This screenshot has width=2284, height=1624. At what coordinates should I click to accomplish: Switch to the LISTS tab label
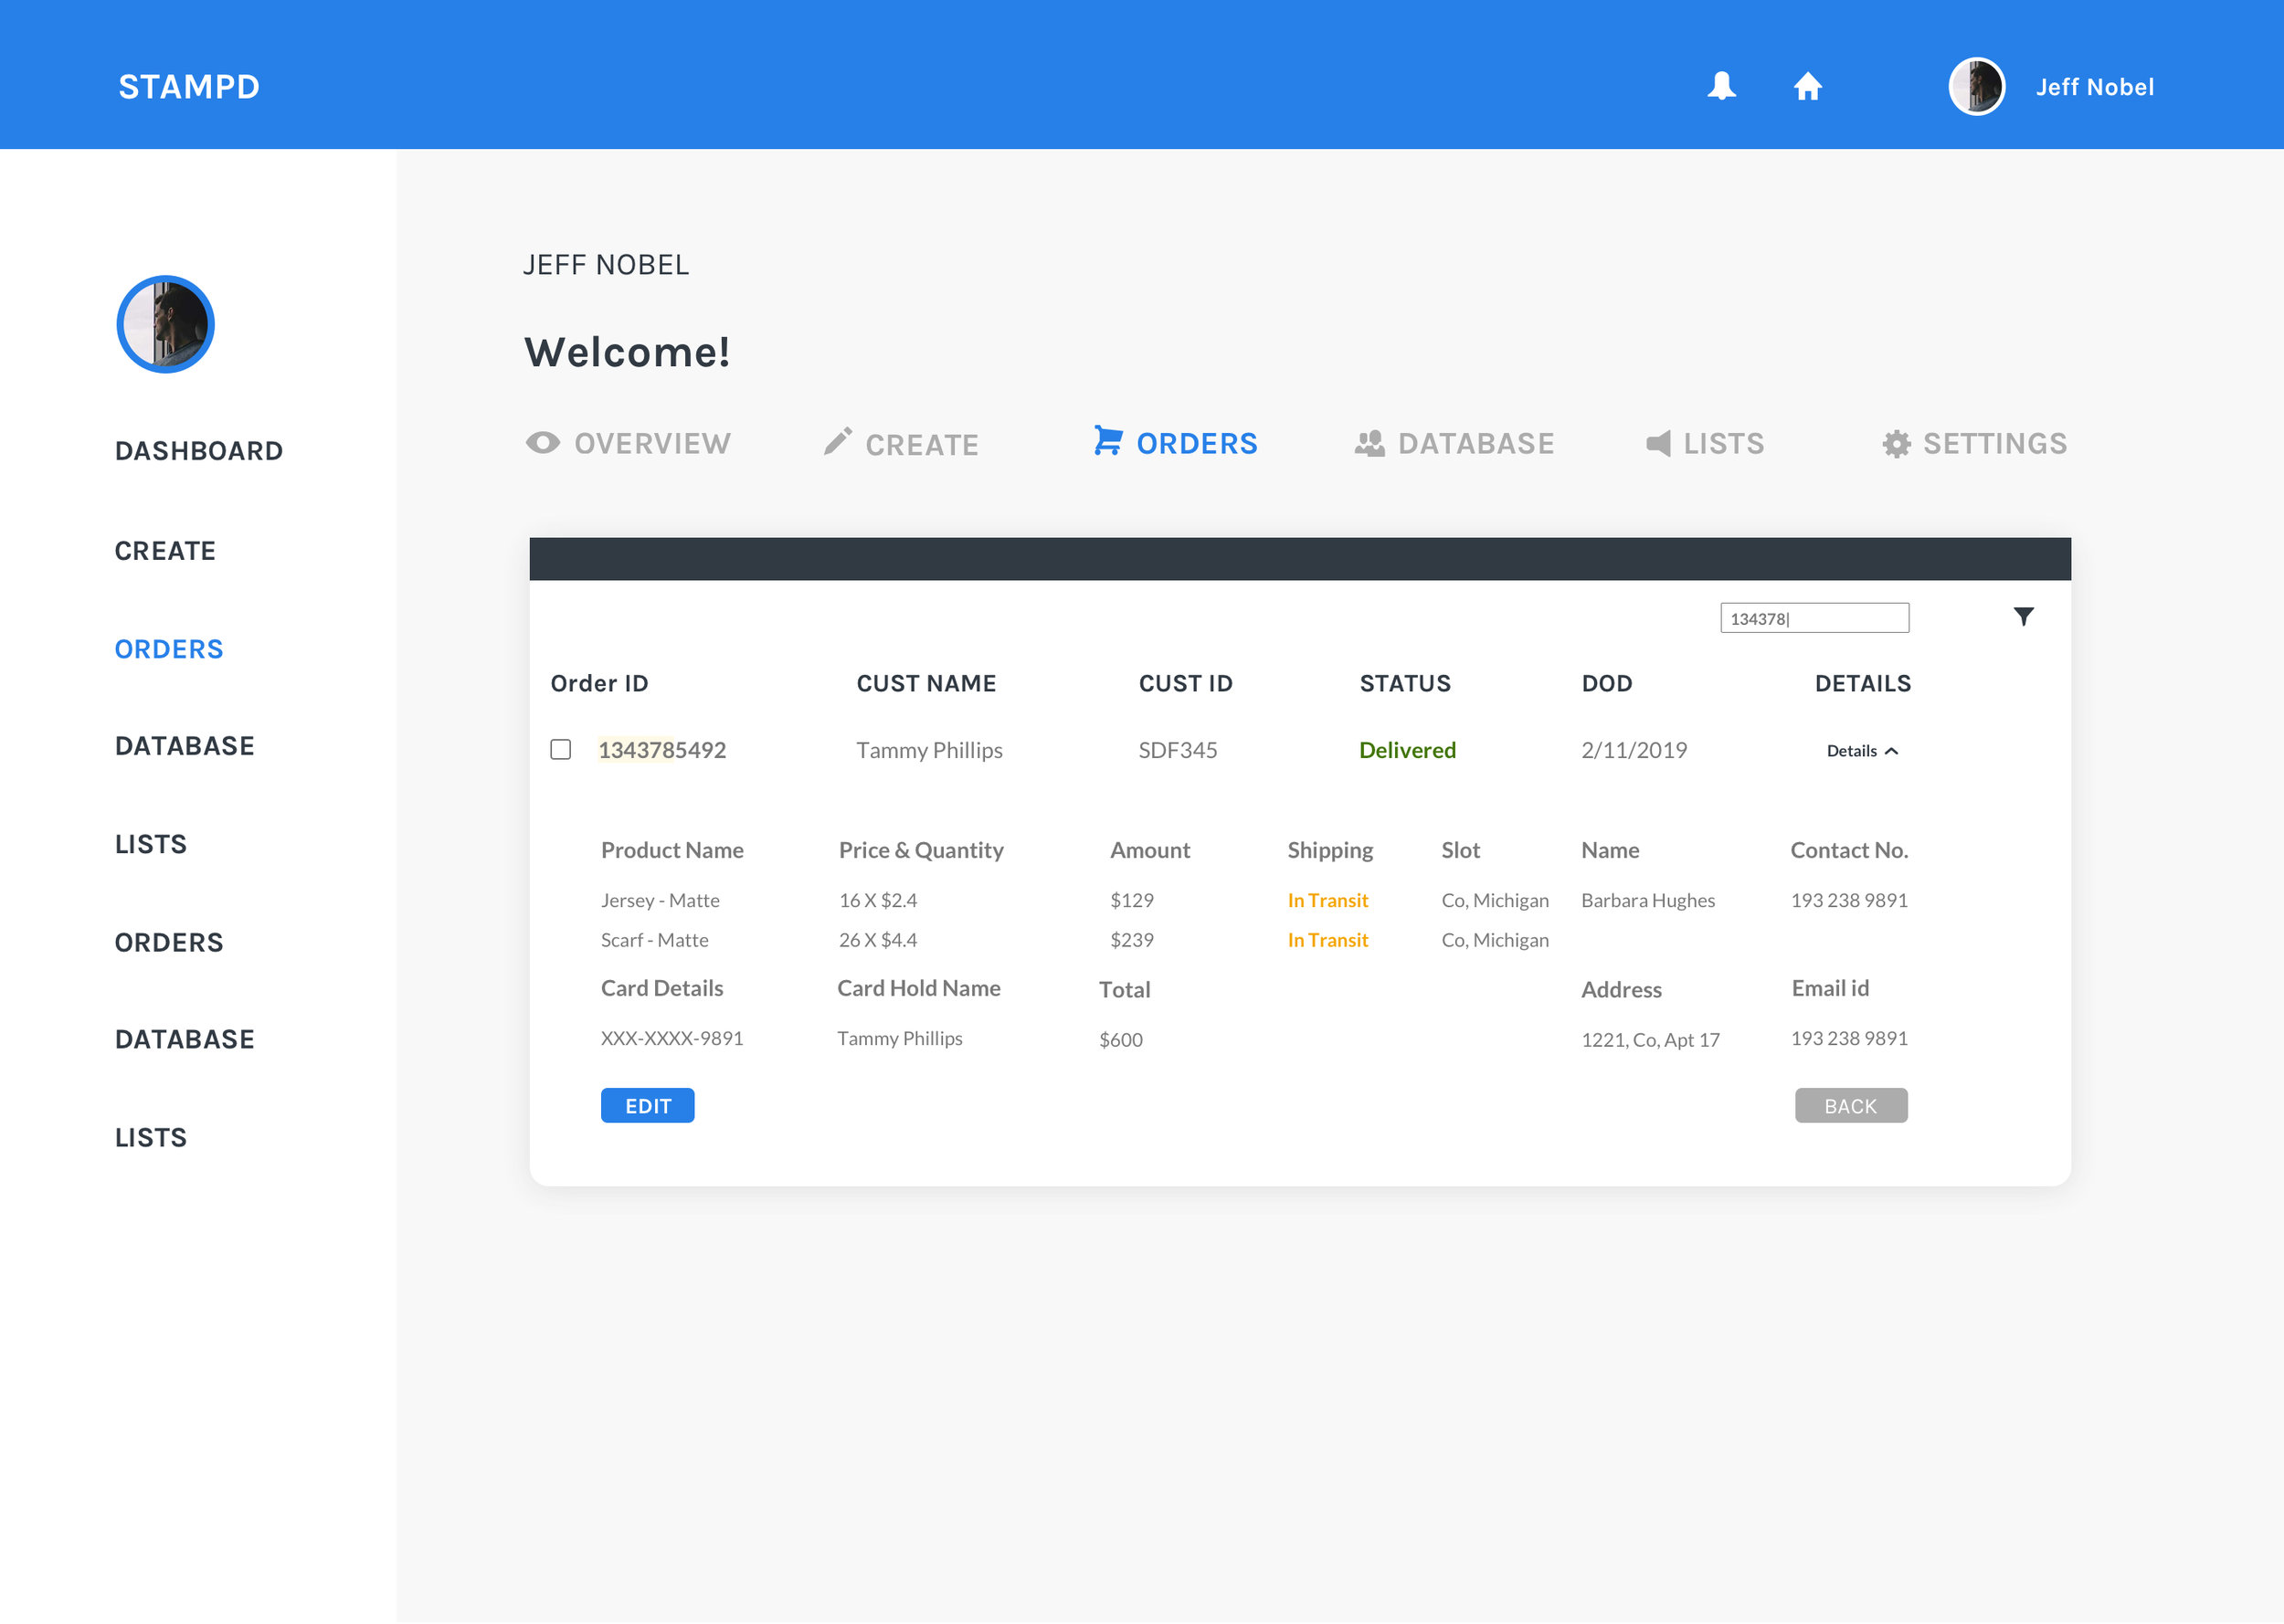coord(1724,444)
